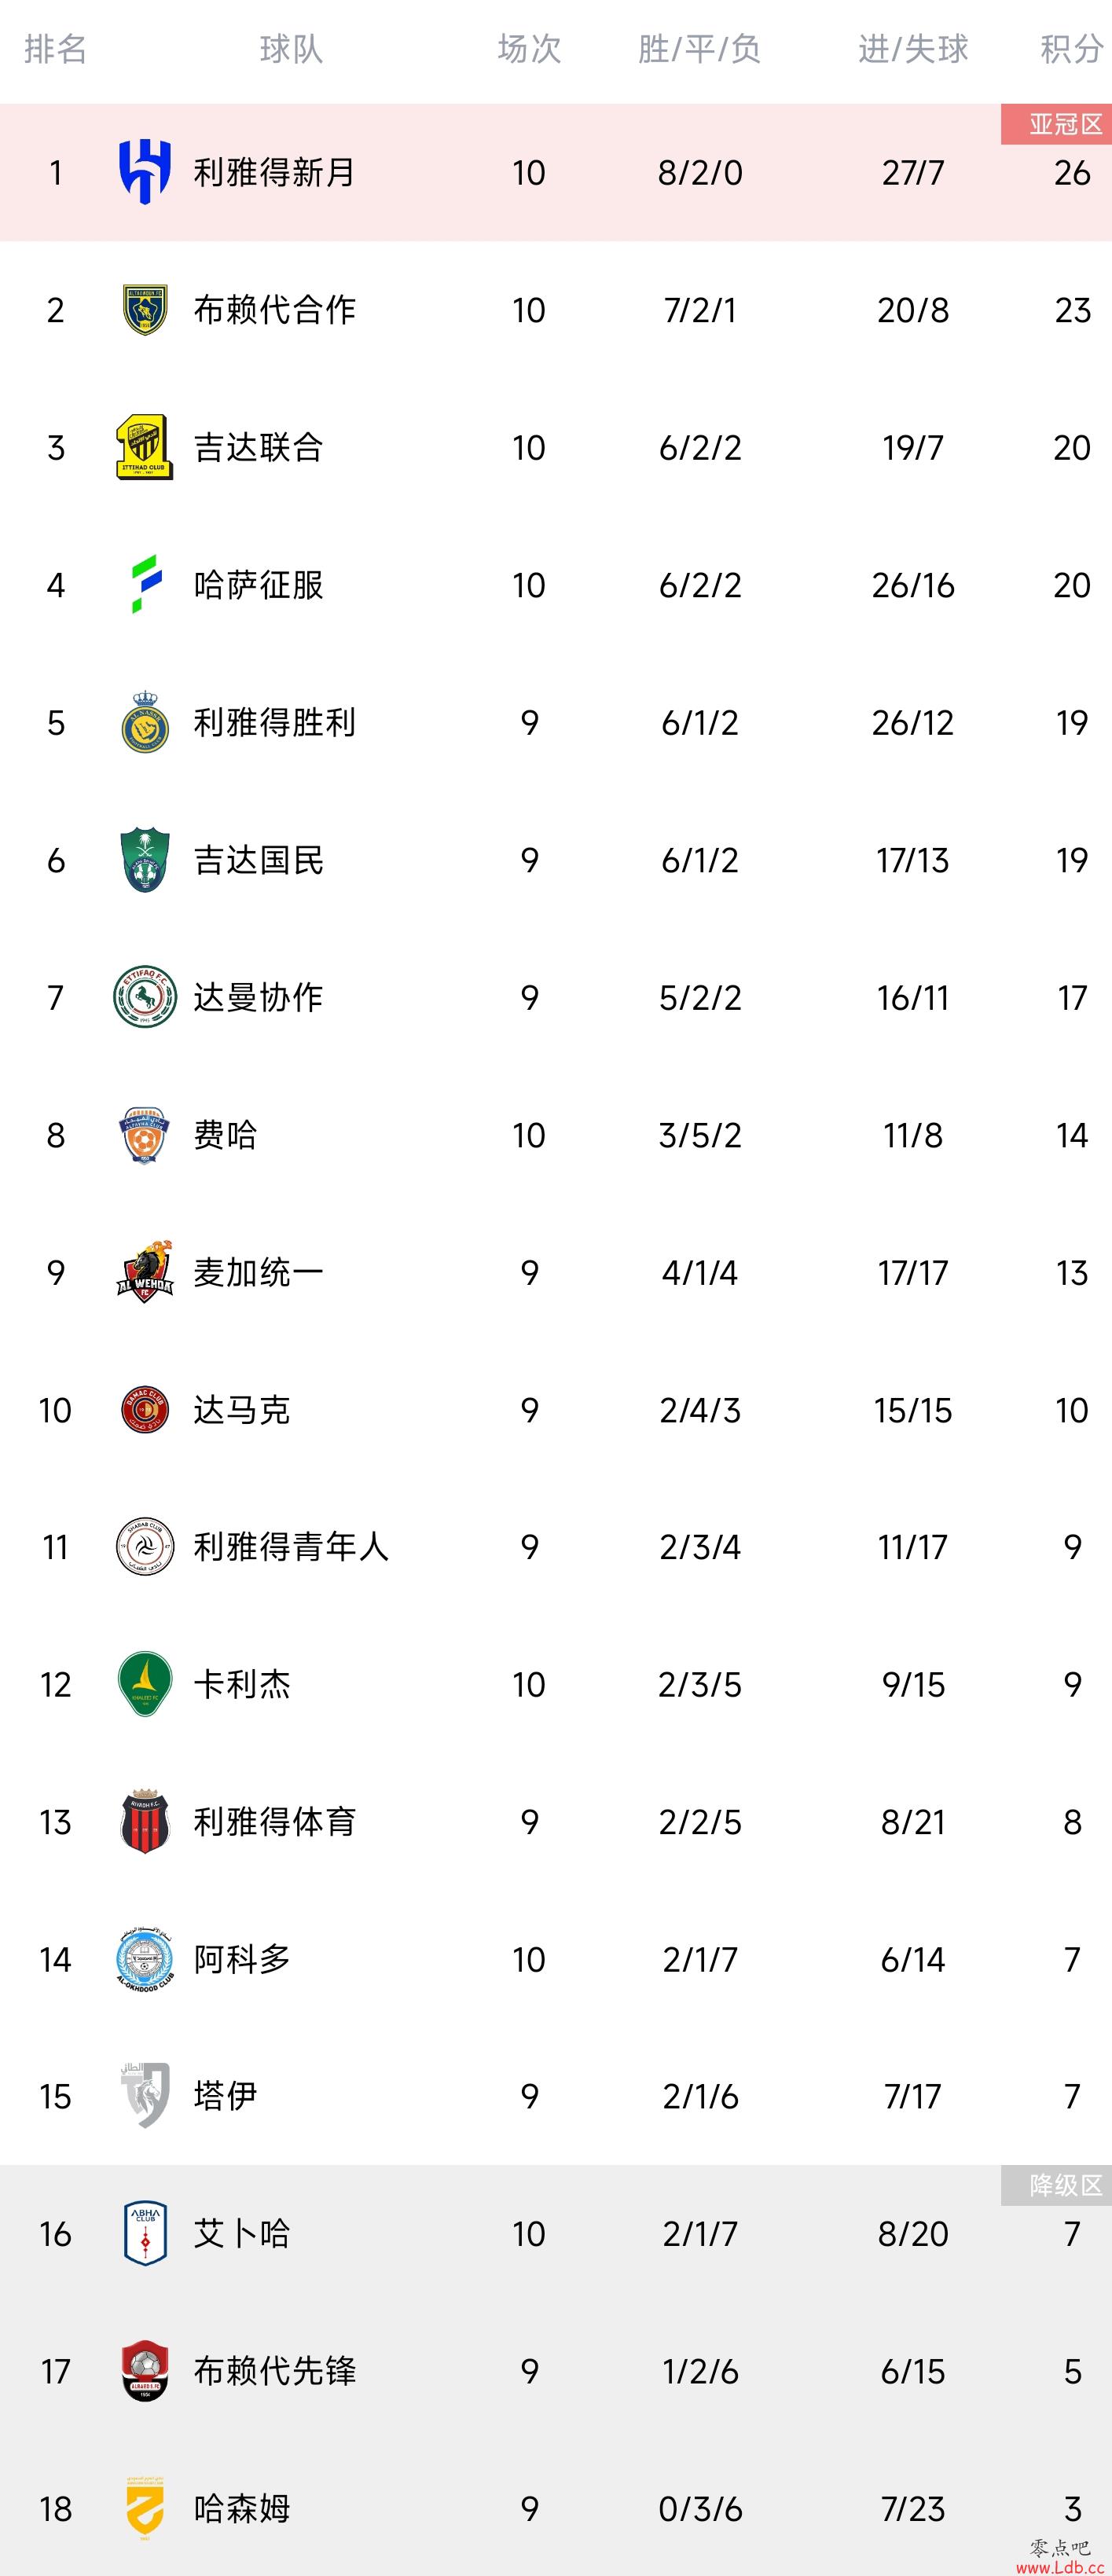Open the 利雅得青年人 team name
1112x2576 pixels.
pos(291,1547)
